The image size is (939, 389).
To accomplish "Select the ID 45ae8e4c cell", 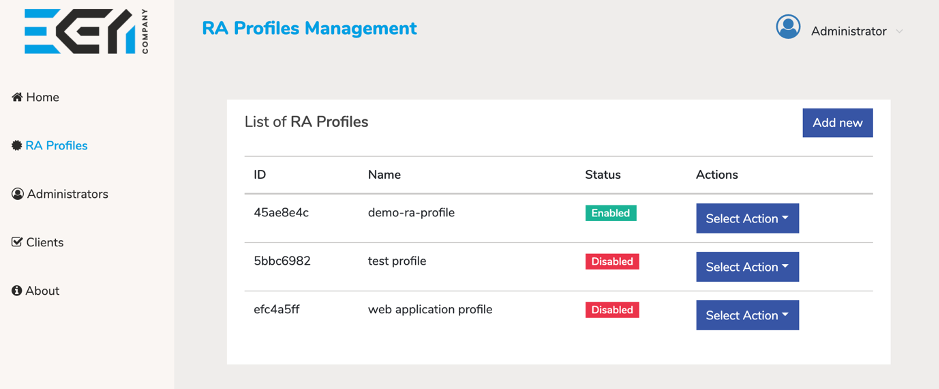I will (x=281, y=213).
